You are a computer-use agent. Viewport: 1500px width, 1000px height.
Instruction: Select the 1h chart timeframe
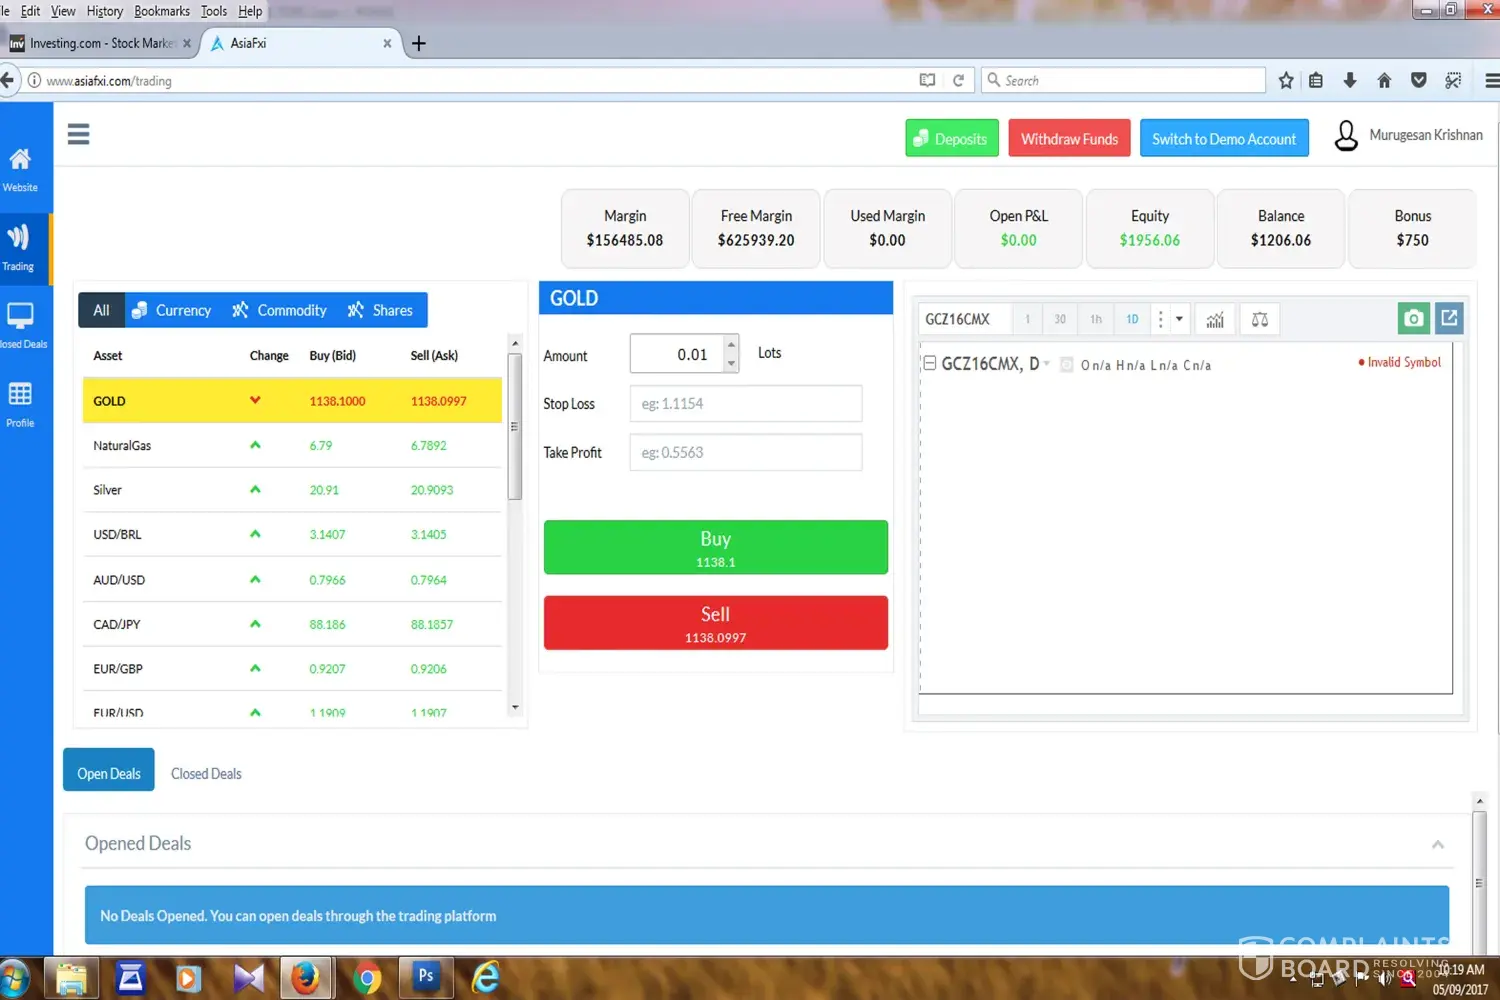[x=1096, y=320]
